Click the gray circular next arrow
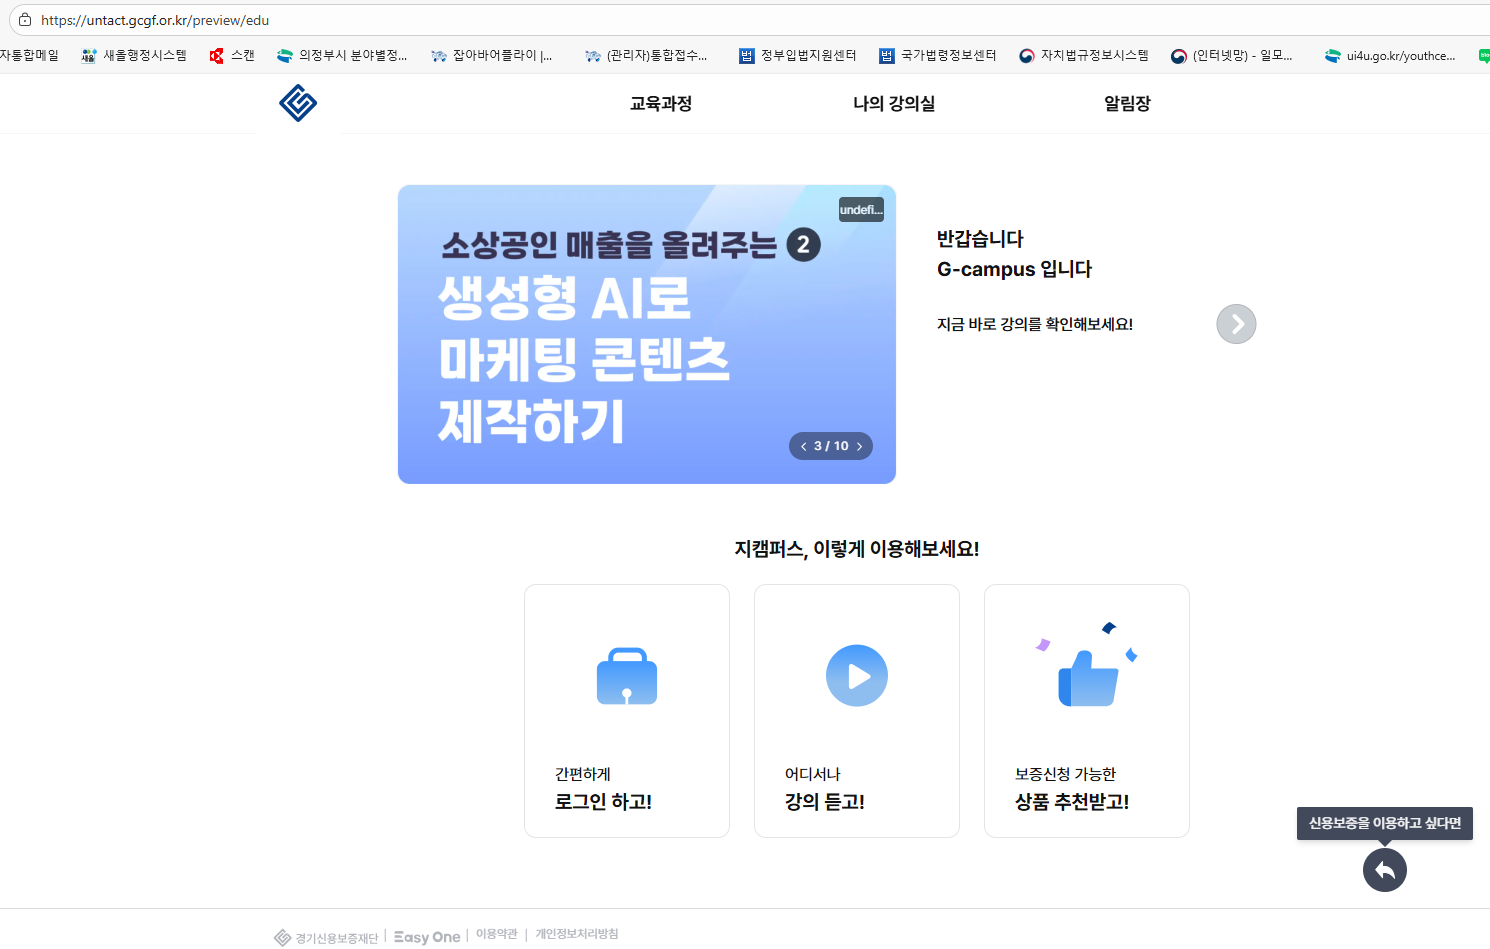The height and width of the screenshot is (949, 1490). tap(1236, 324)
